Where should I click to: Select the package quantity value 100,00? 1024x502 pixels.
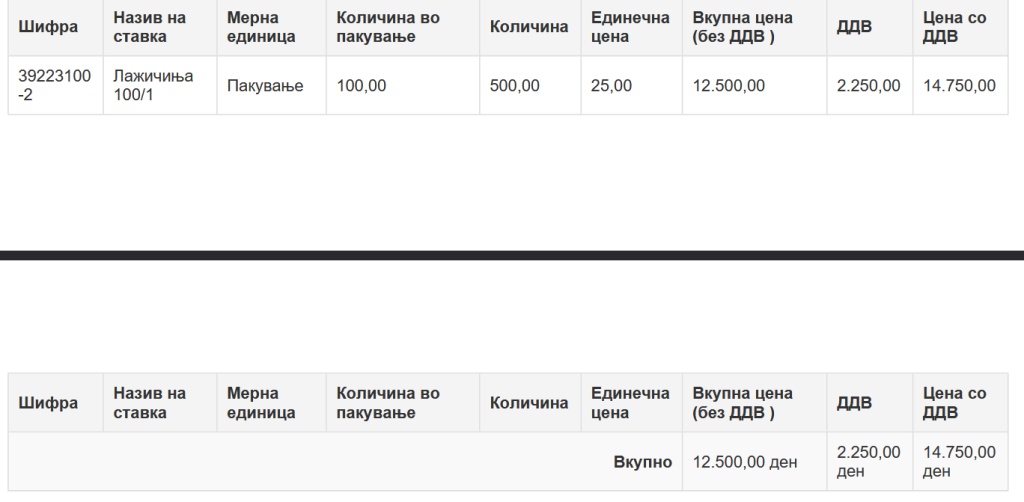(x=362, y=86)
